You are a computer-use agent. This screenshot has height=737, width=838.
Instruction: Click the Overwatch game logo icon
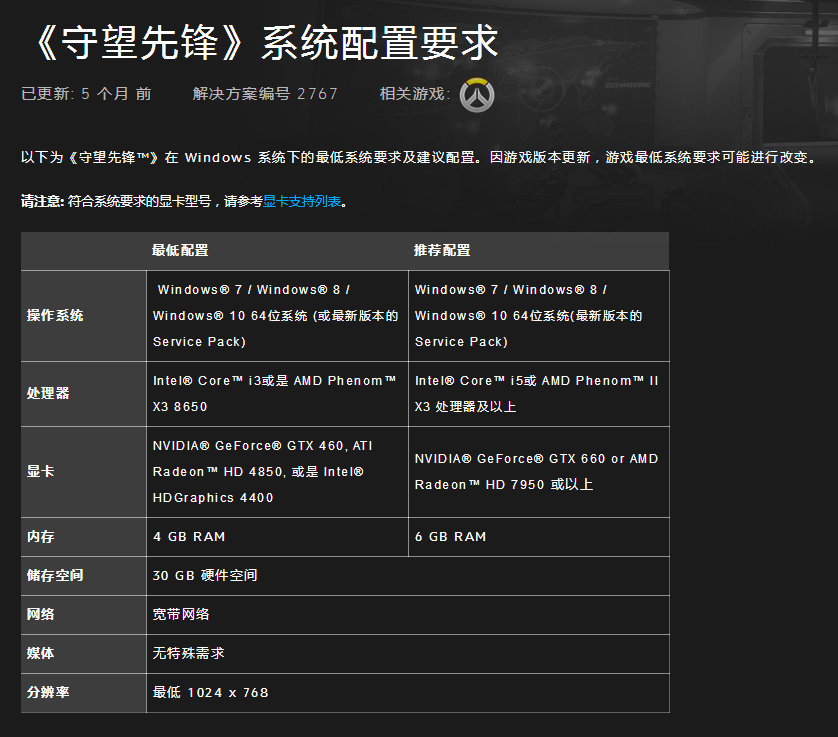tap(477, 95)
